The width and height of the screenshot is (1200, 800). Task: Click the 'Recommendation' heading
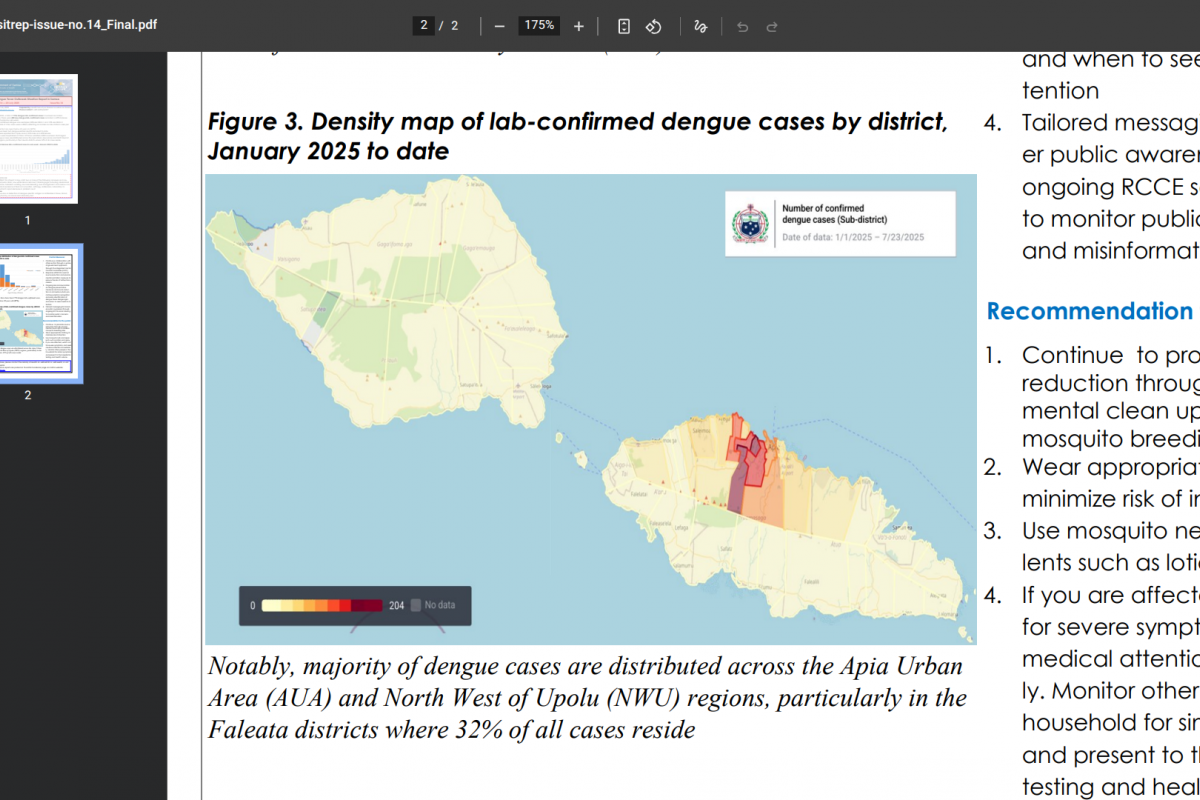pos(1089,311)
